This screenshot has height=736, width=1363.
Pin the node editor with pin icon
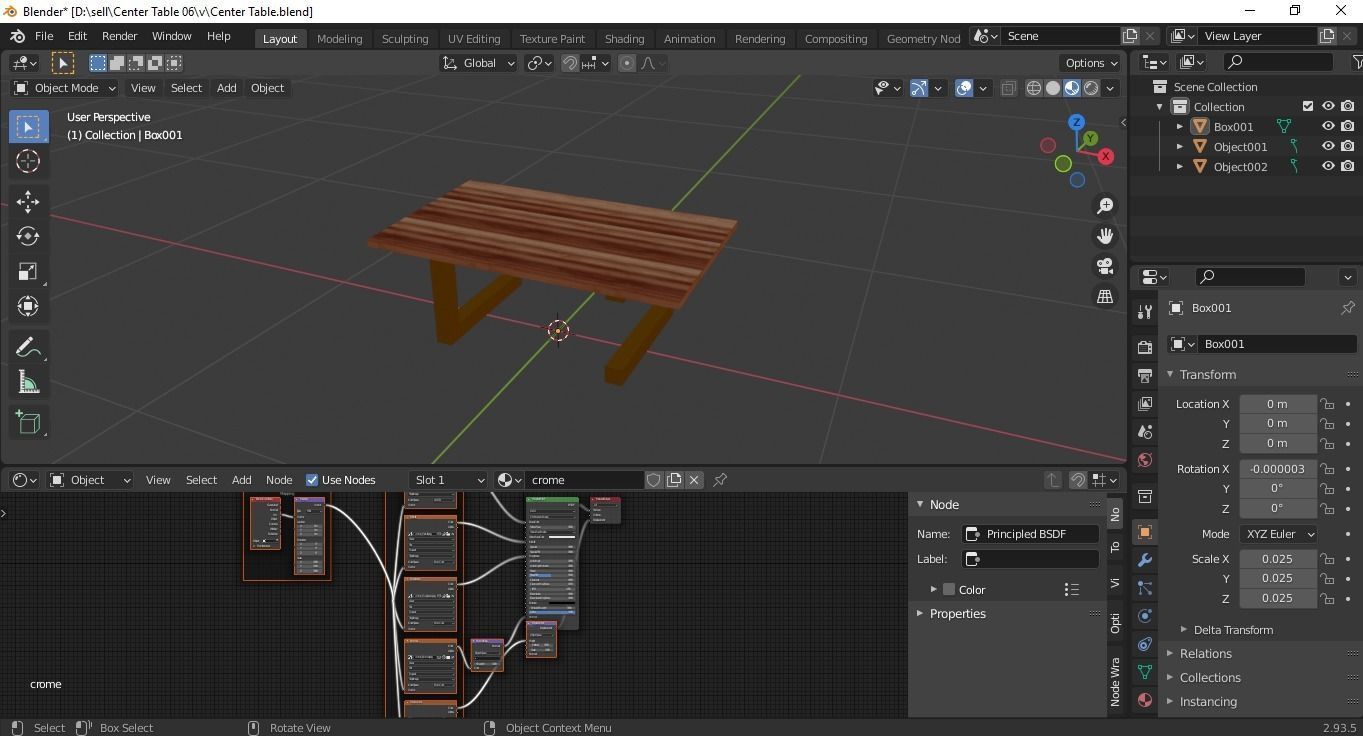coord(720,480)
